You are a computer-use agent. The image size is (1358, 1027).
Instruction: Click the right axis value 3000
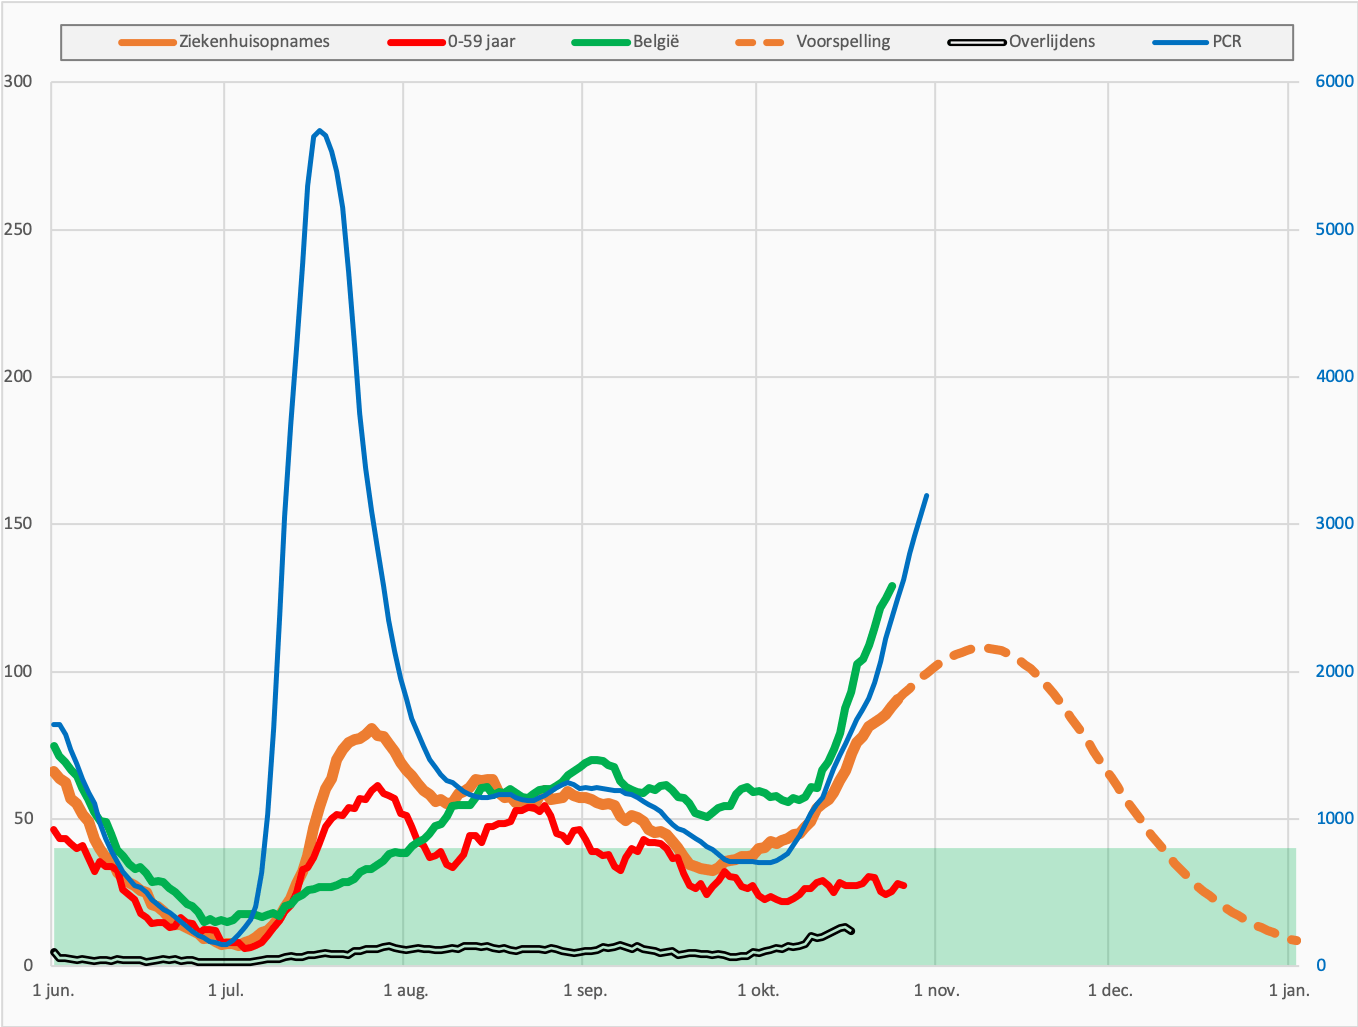click(1334, 523)
